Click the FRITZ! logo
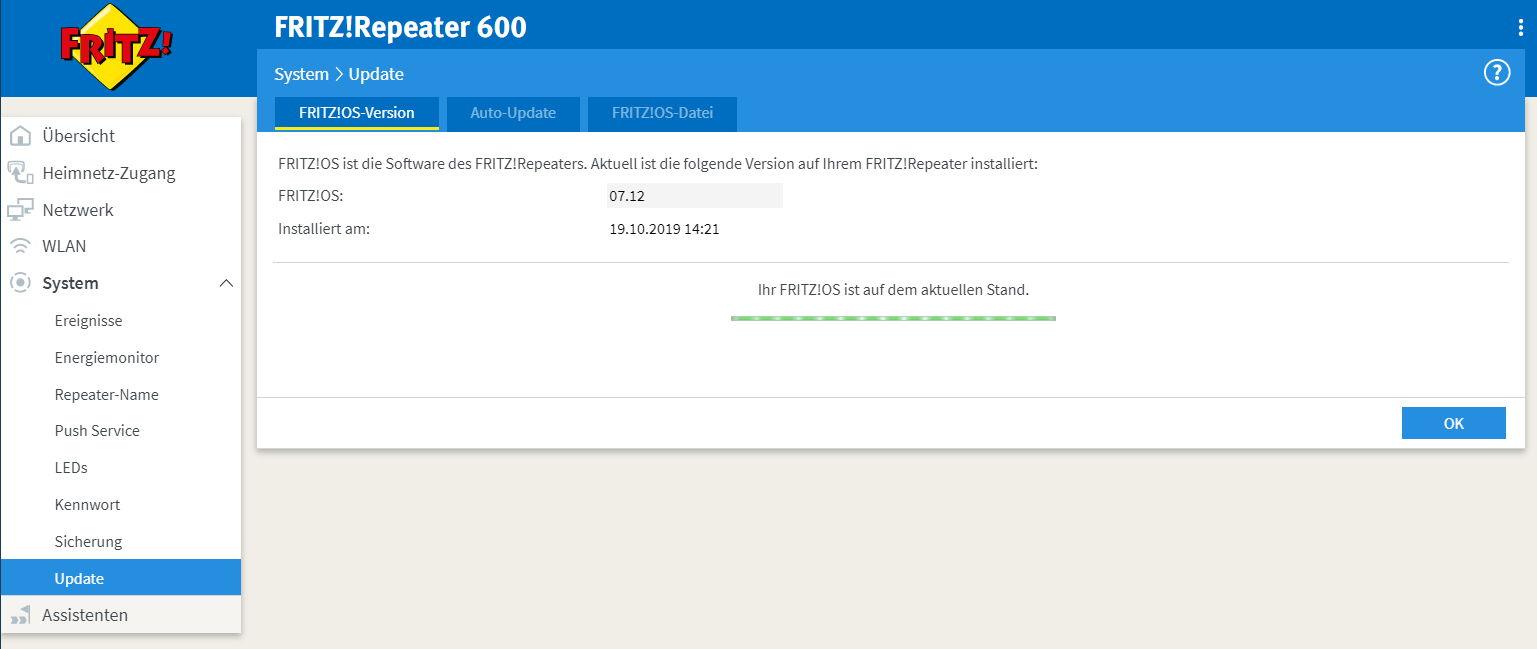 [x=117, y=46]
